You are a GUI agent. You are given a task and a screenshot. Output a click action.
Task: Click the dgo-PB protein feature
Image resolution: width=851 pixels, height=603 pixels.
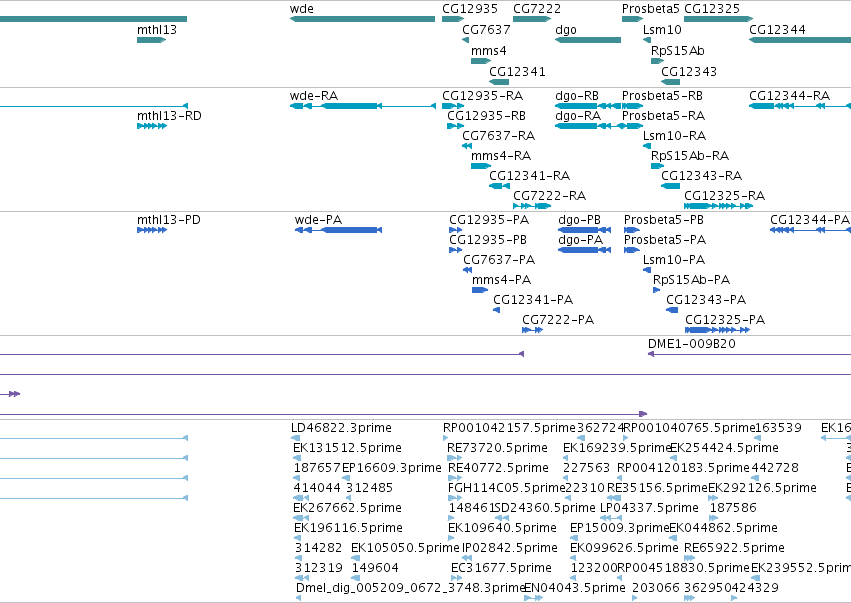point(585,230)
